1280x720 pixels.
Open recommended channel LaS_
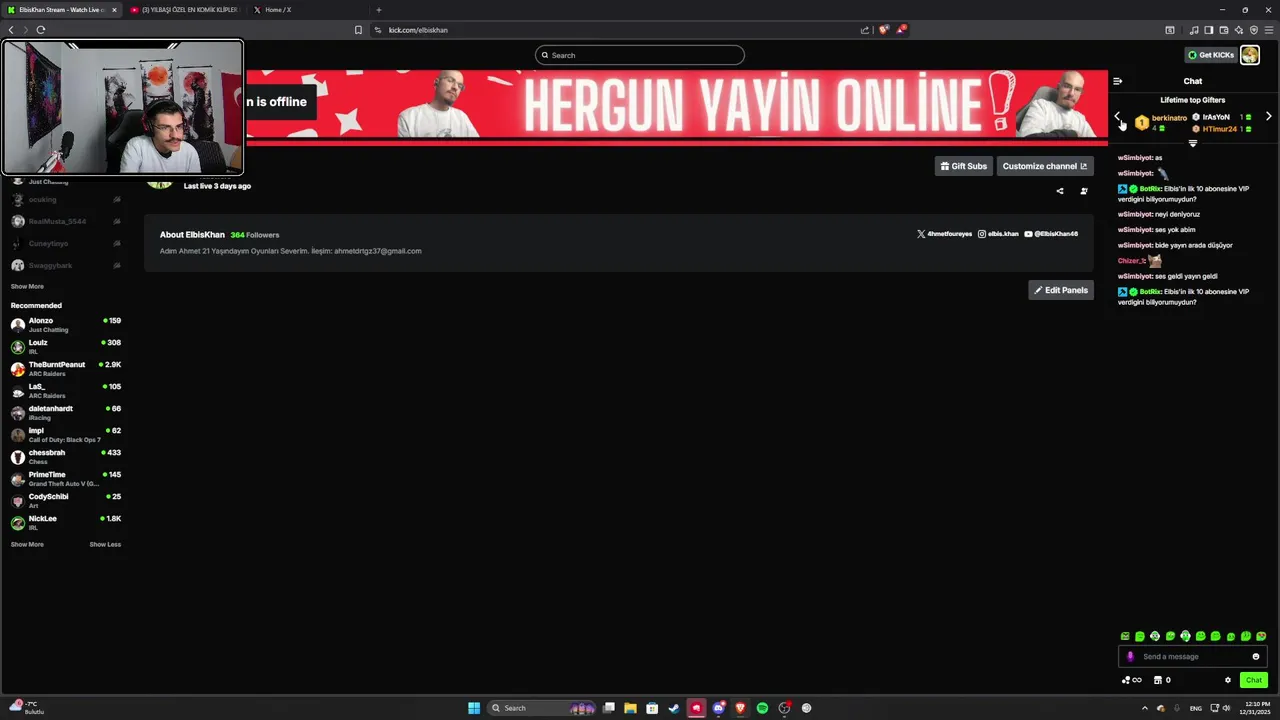pos(66,391)
